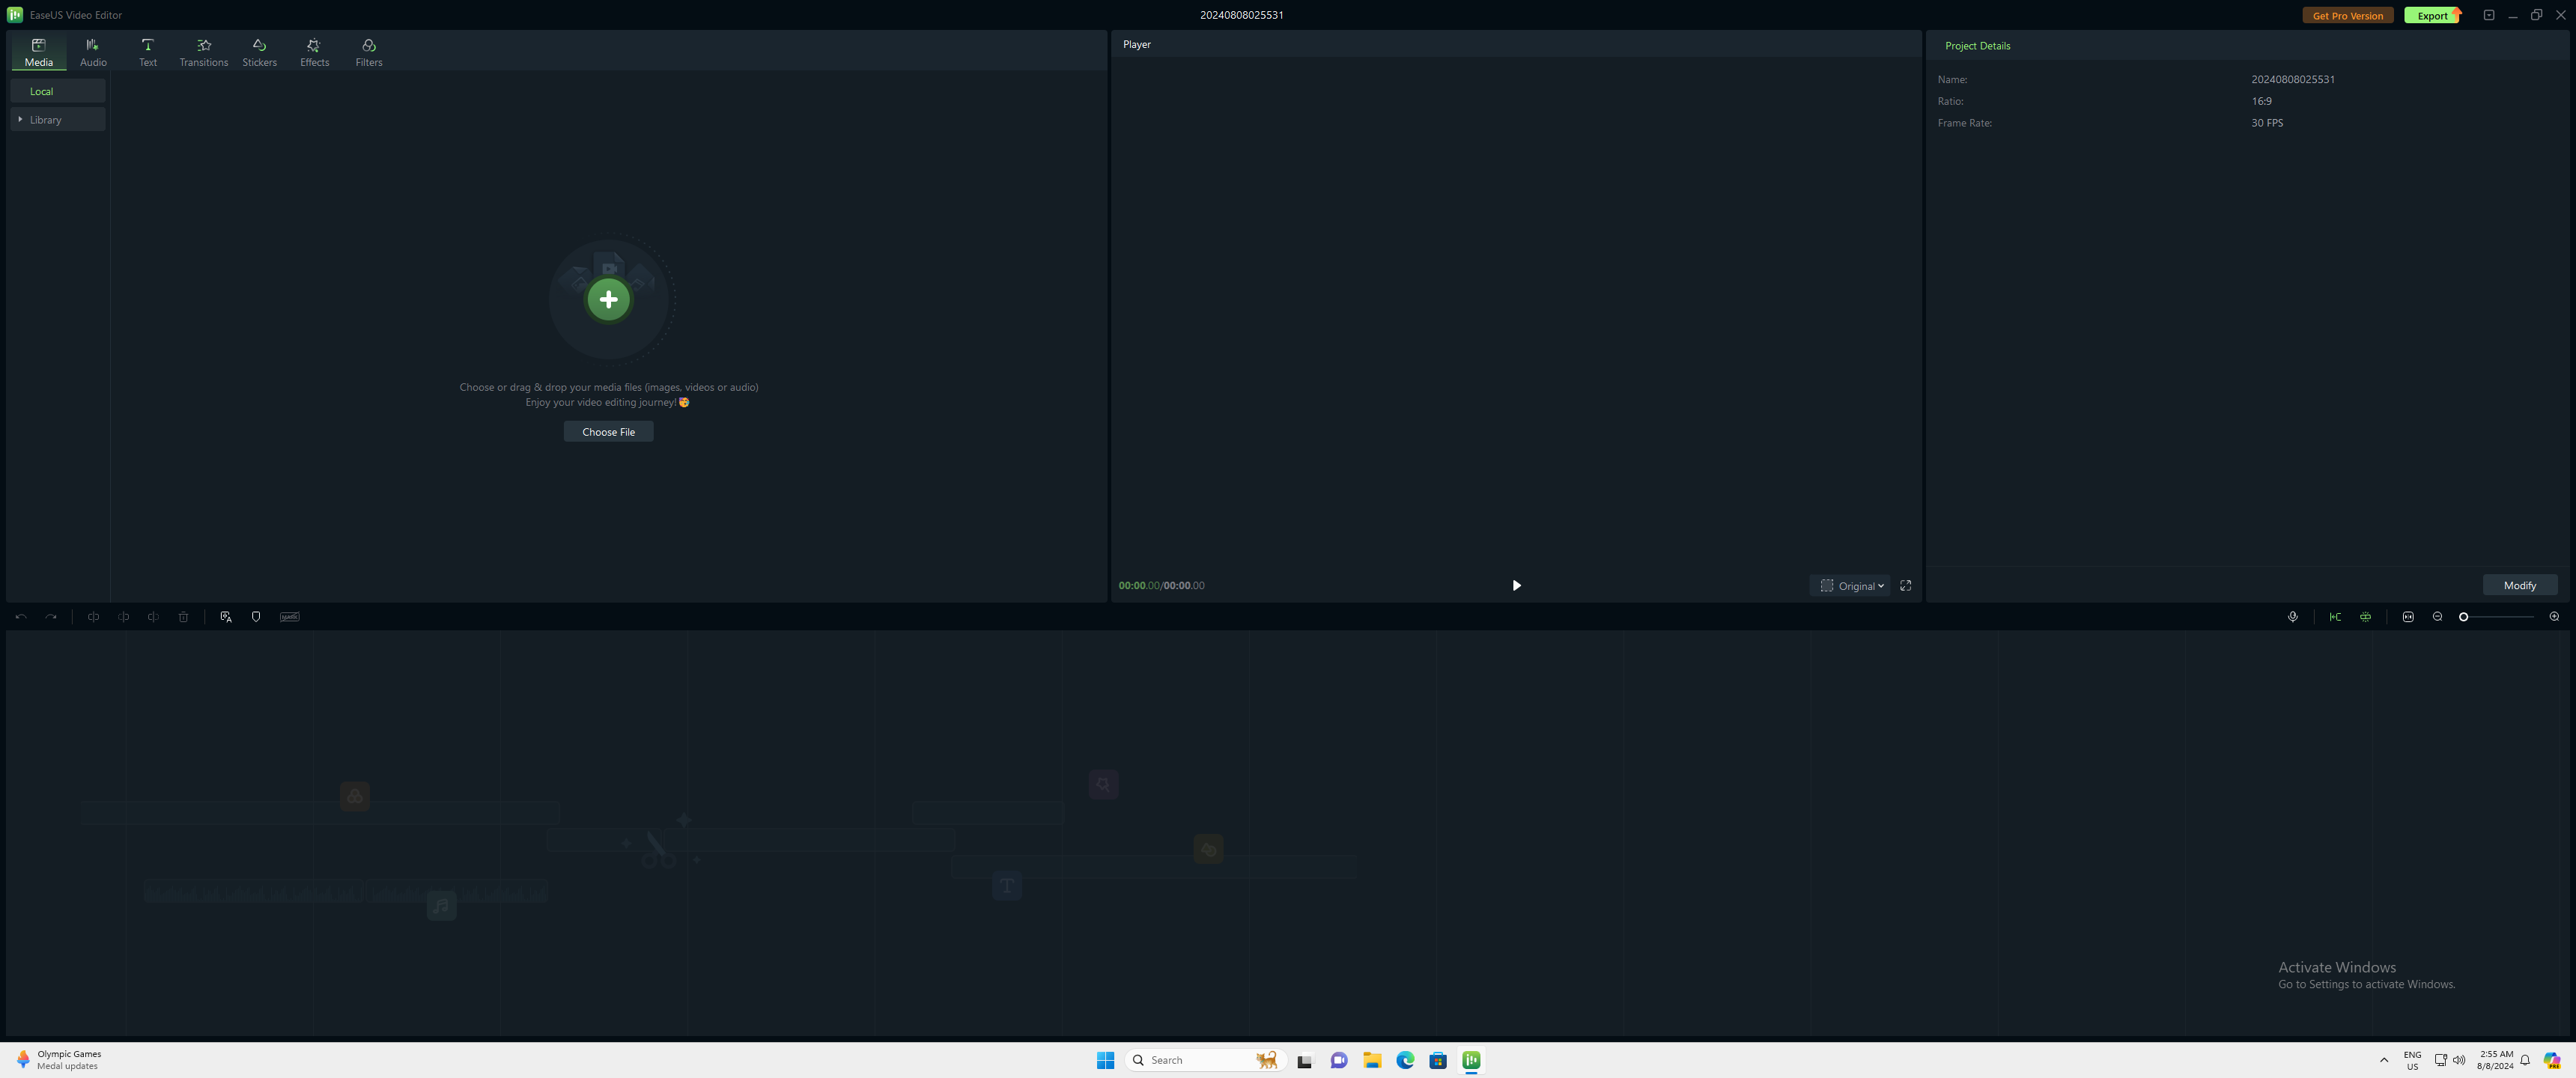This screenshot has height=1078, width=2576.
Task: Open the Audio tab
Action: click(93, 52)
